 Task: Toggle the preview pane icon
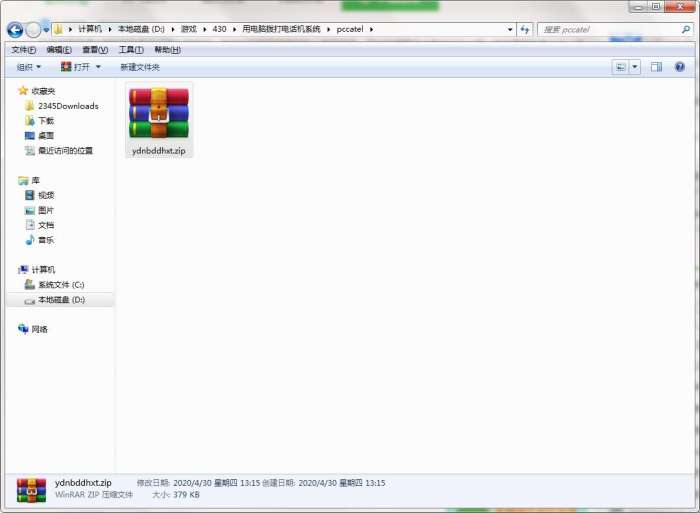pos(656,67)
